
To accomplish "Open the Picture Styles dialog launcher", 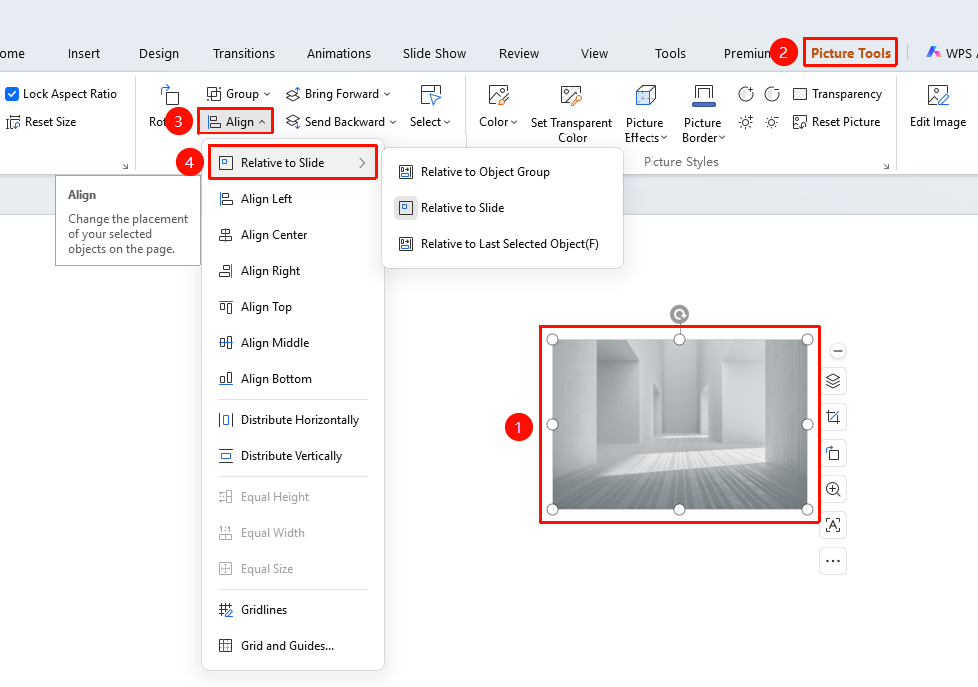I will 886,166.
